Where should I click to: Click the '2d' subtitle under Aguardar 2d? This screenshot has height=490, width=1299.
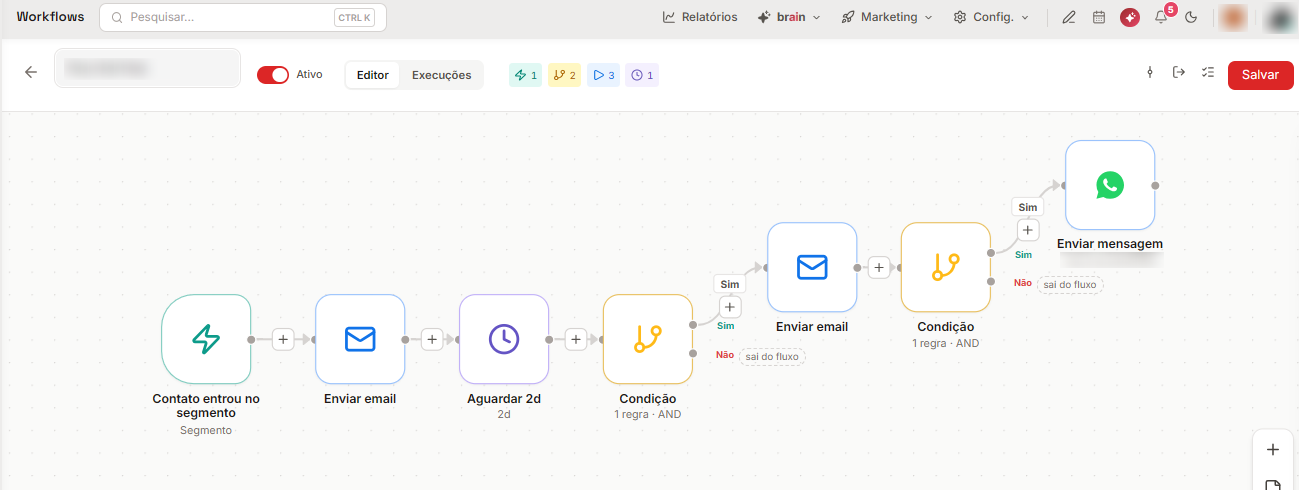point(504,414)
